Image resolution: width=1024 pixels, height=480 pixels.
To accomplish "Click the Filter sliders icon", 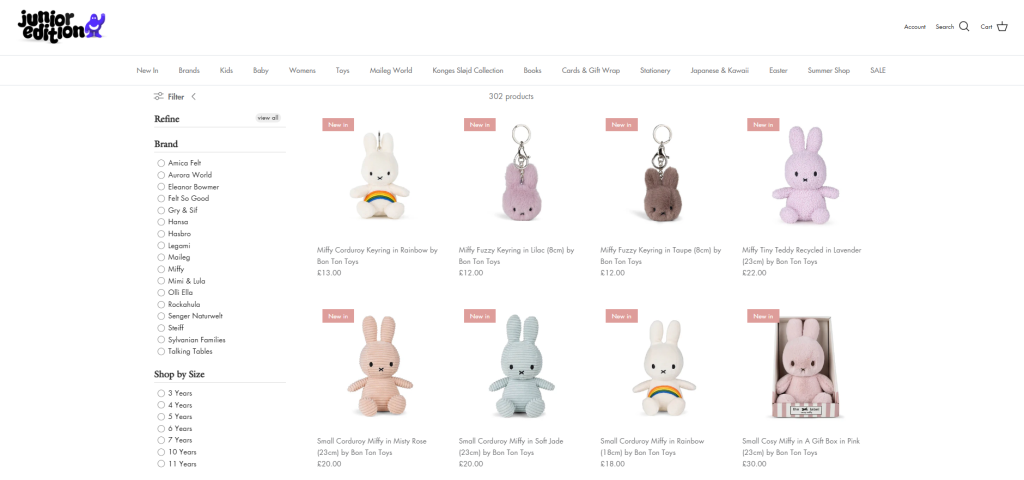I will pos(159,97).
